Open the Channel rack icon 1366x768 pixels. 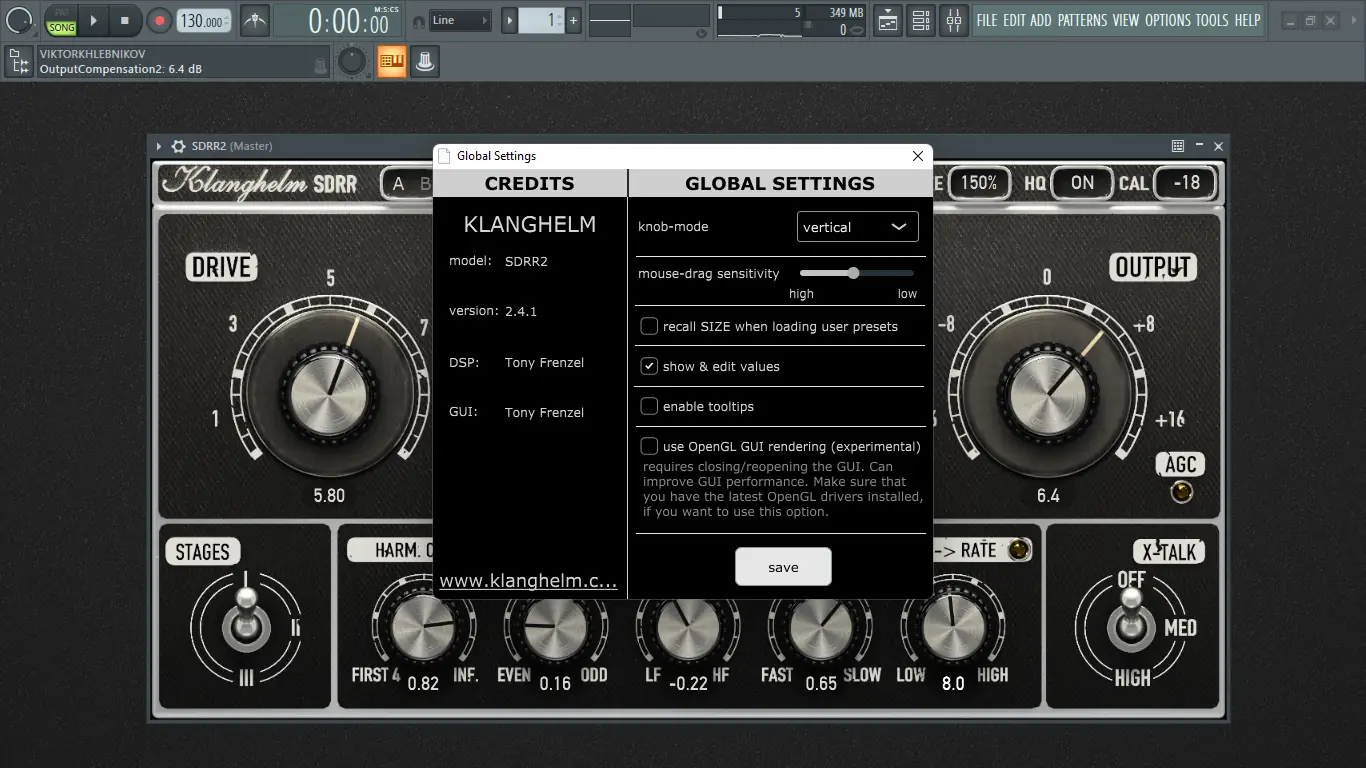pyautogui.click(x=921, y=20)
